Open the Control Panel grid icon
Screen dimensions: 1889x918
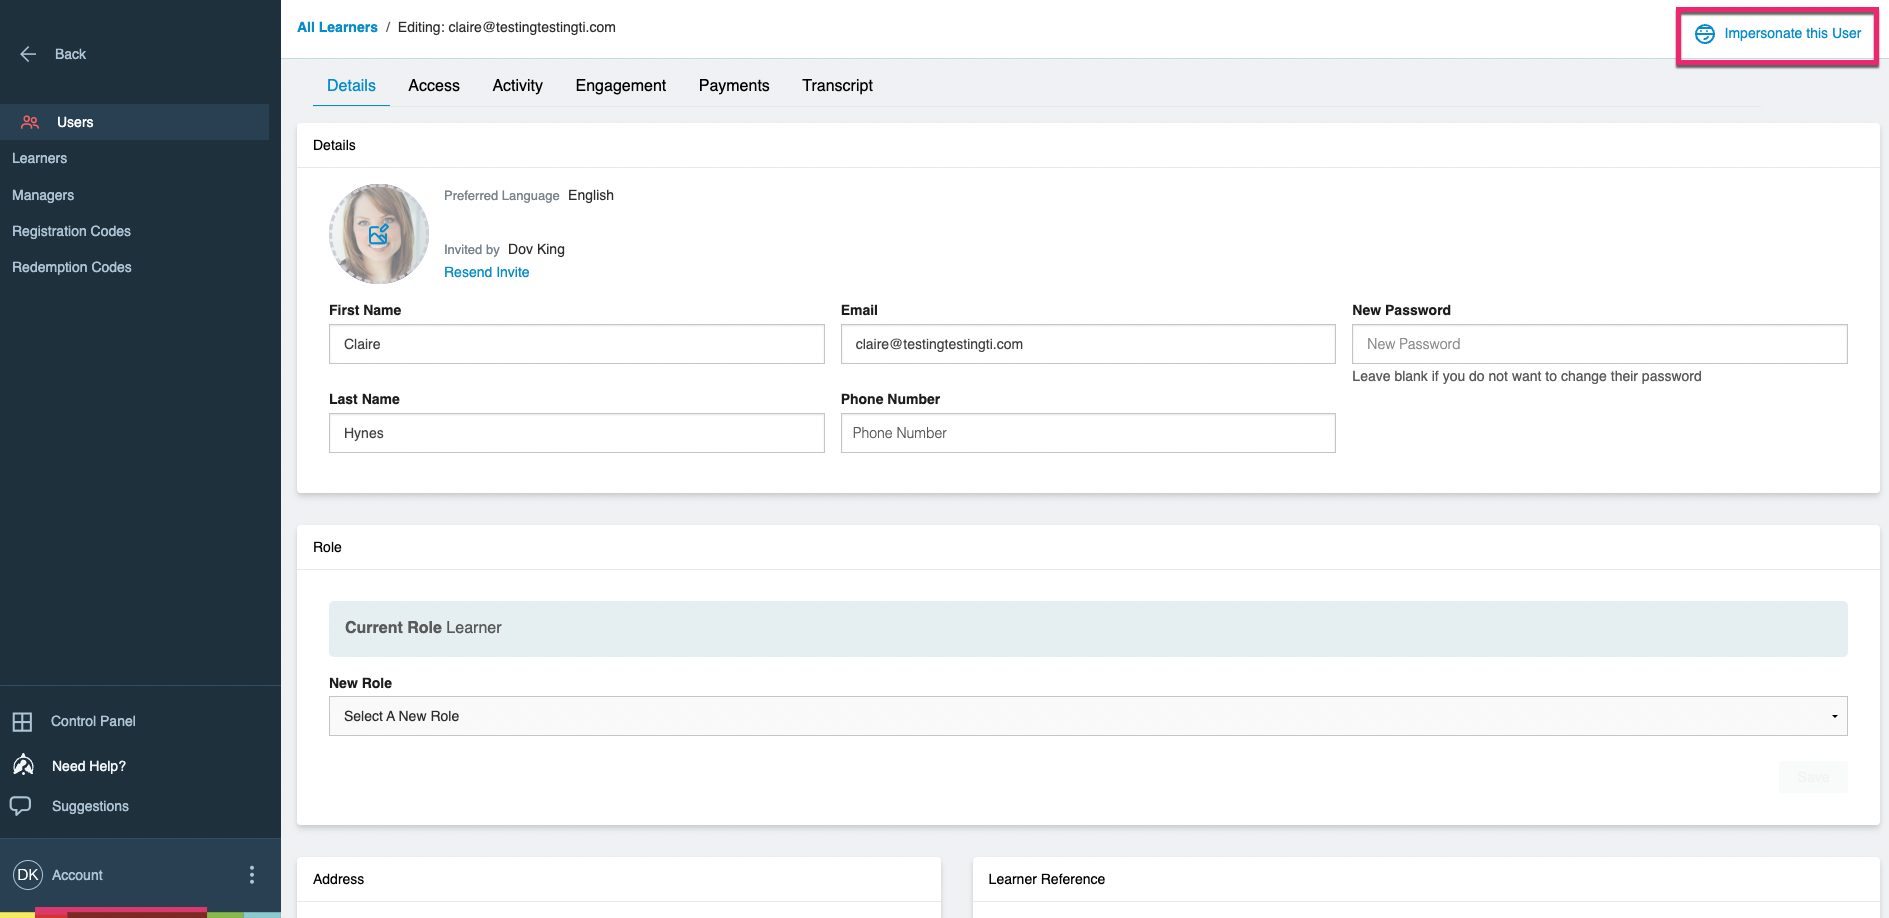tap(22, 720)
